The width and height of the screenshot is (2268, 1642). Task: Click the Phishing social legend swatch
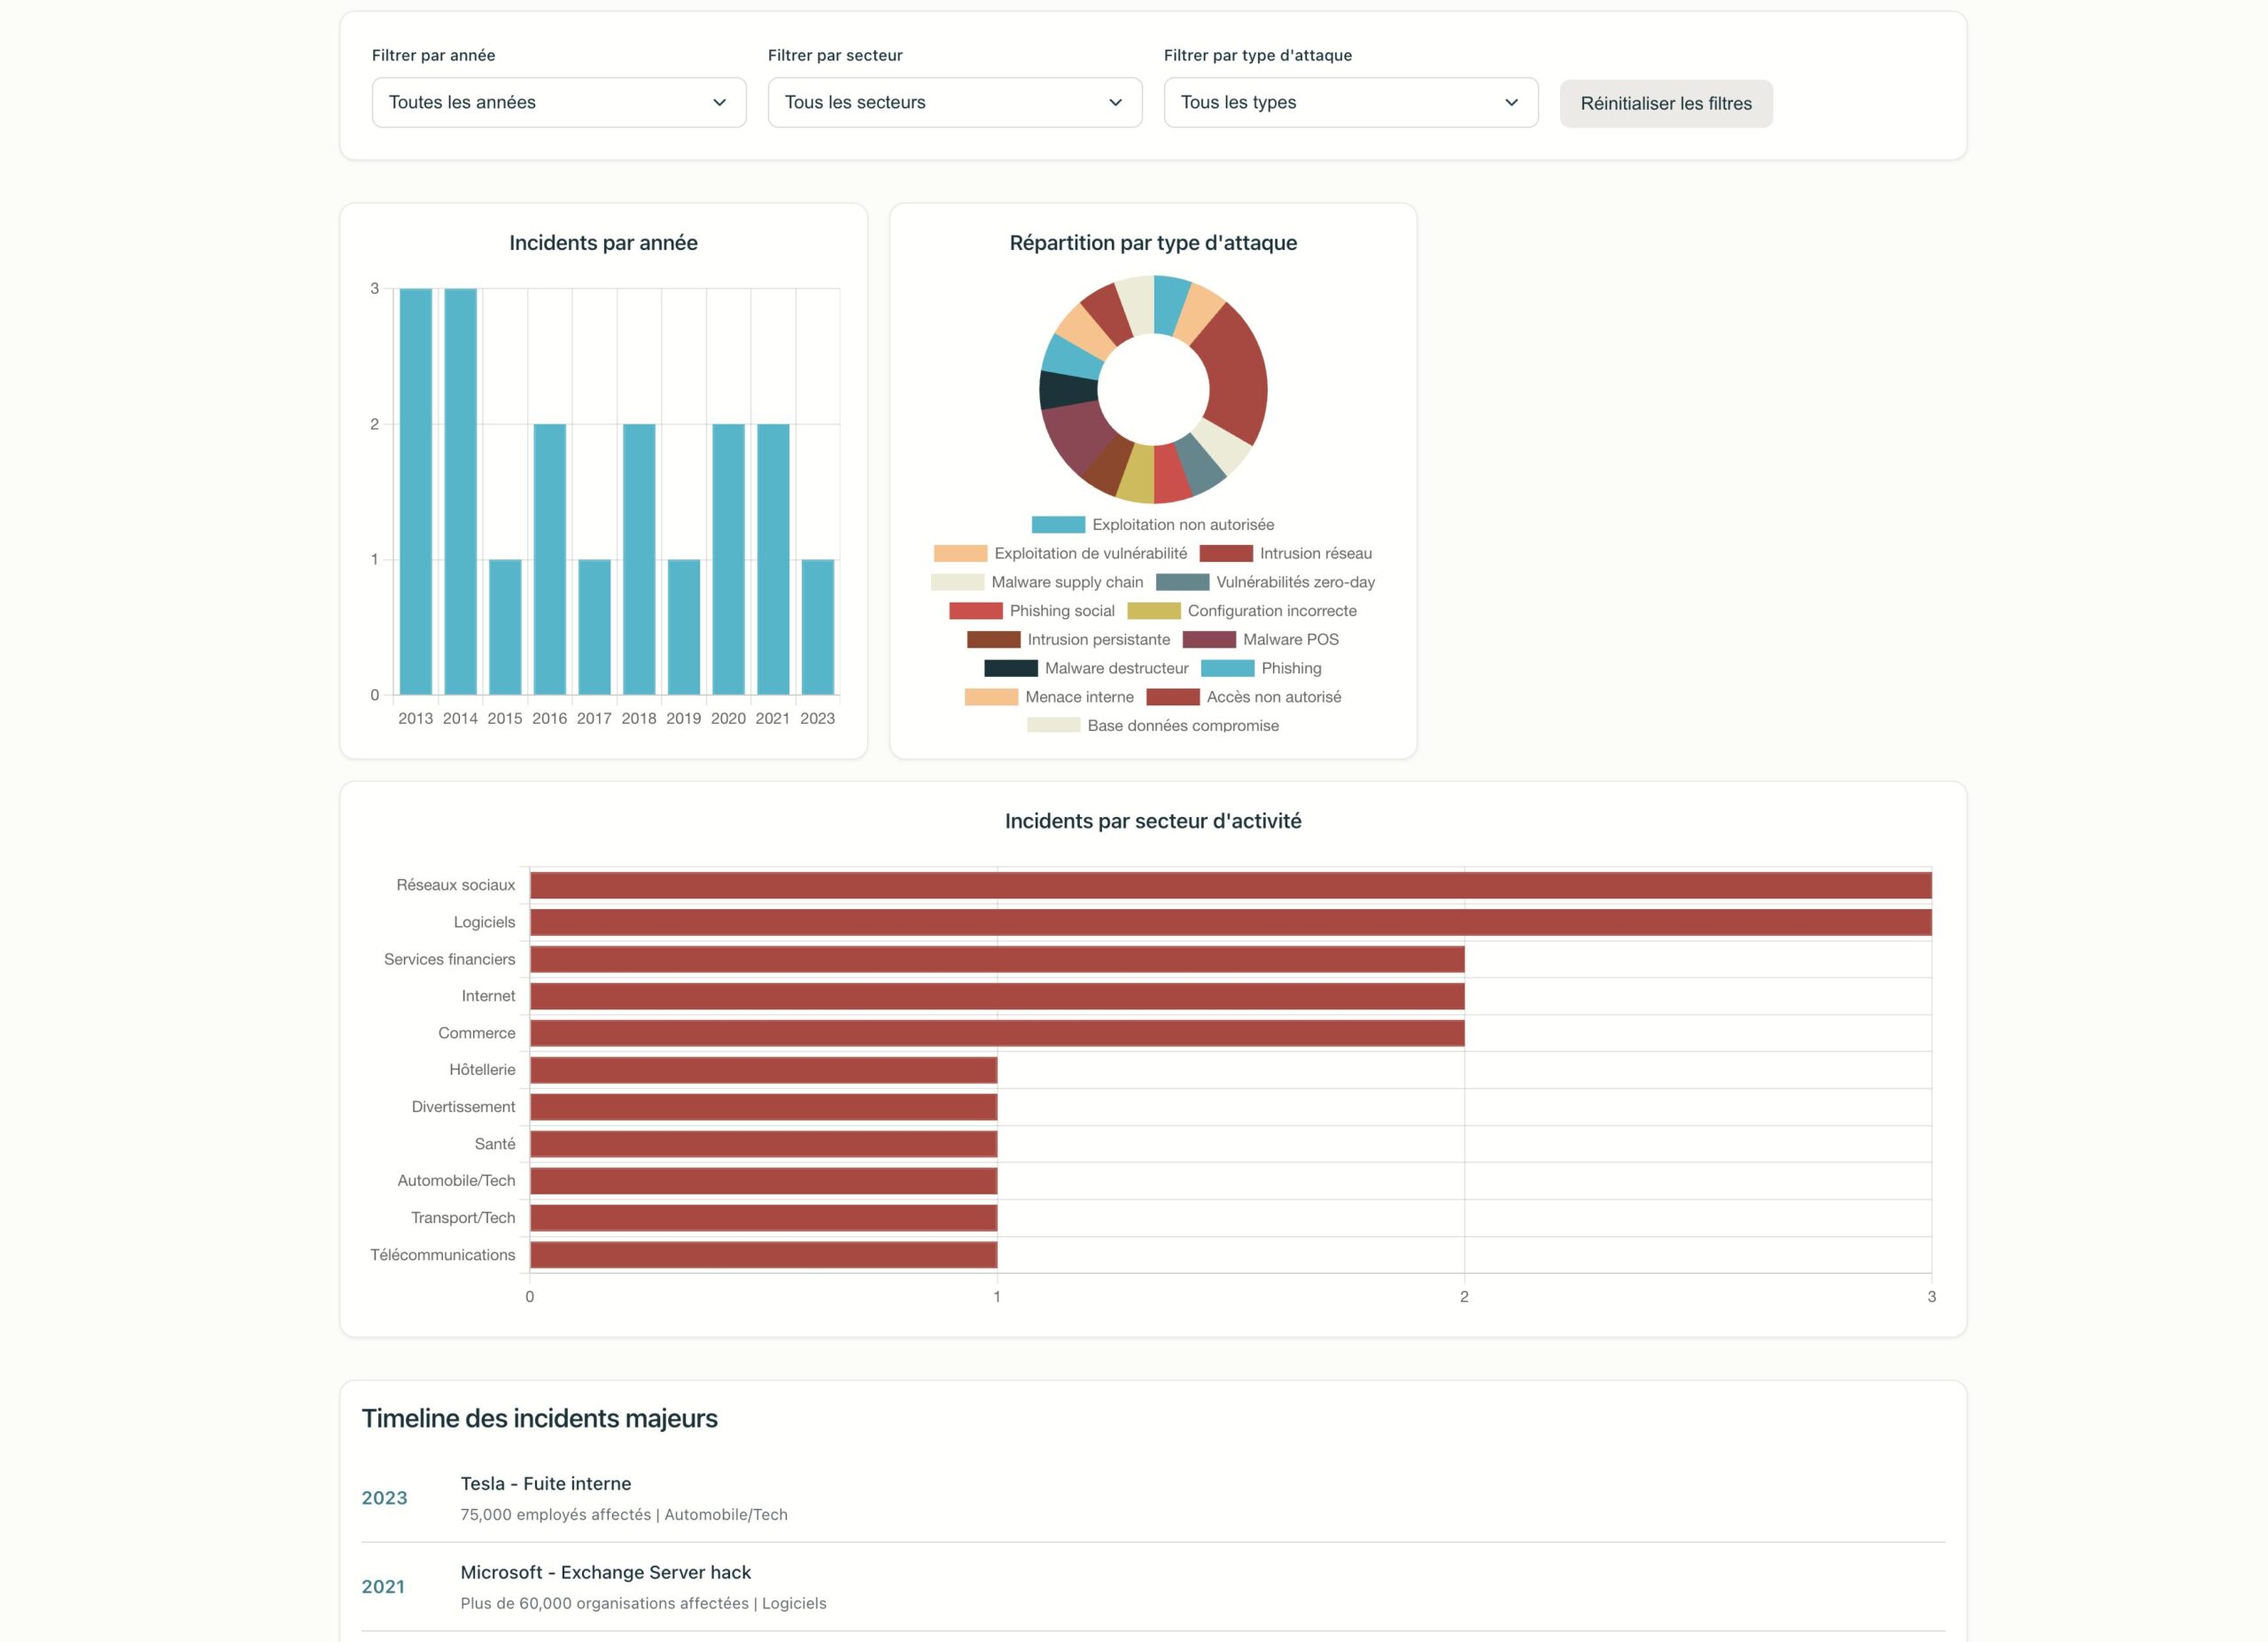click(x=975, y=611)
